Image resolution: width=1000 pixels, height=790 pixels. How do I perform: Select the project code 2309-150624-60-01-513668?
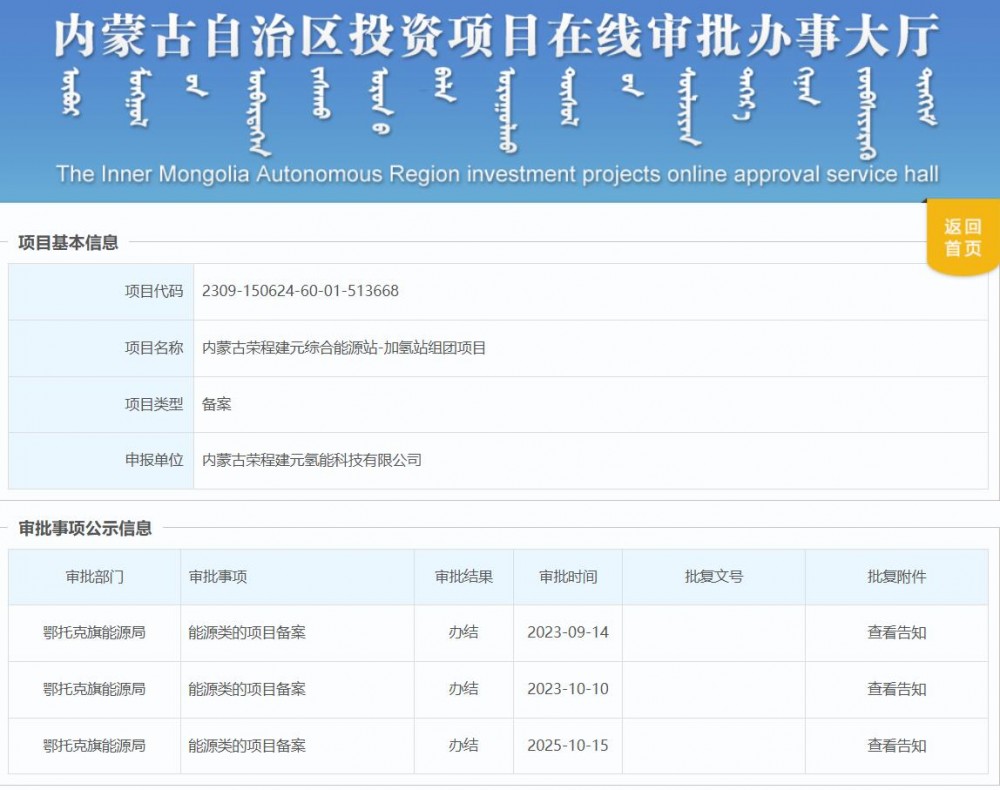298,291
